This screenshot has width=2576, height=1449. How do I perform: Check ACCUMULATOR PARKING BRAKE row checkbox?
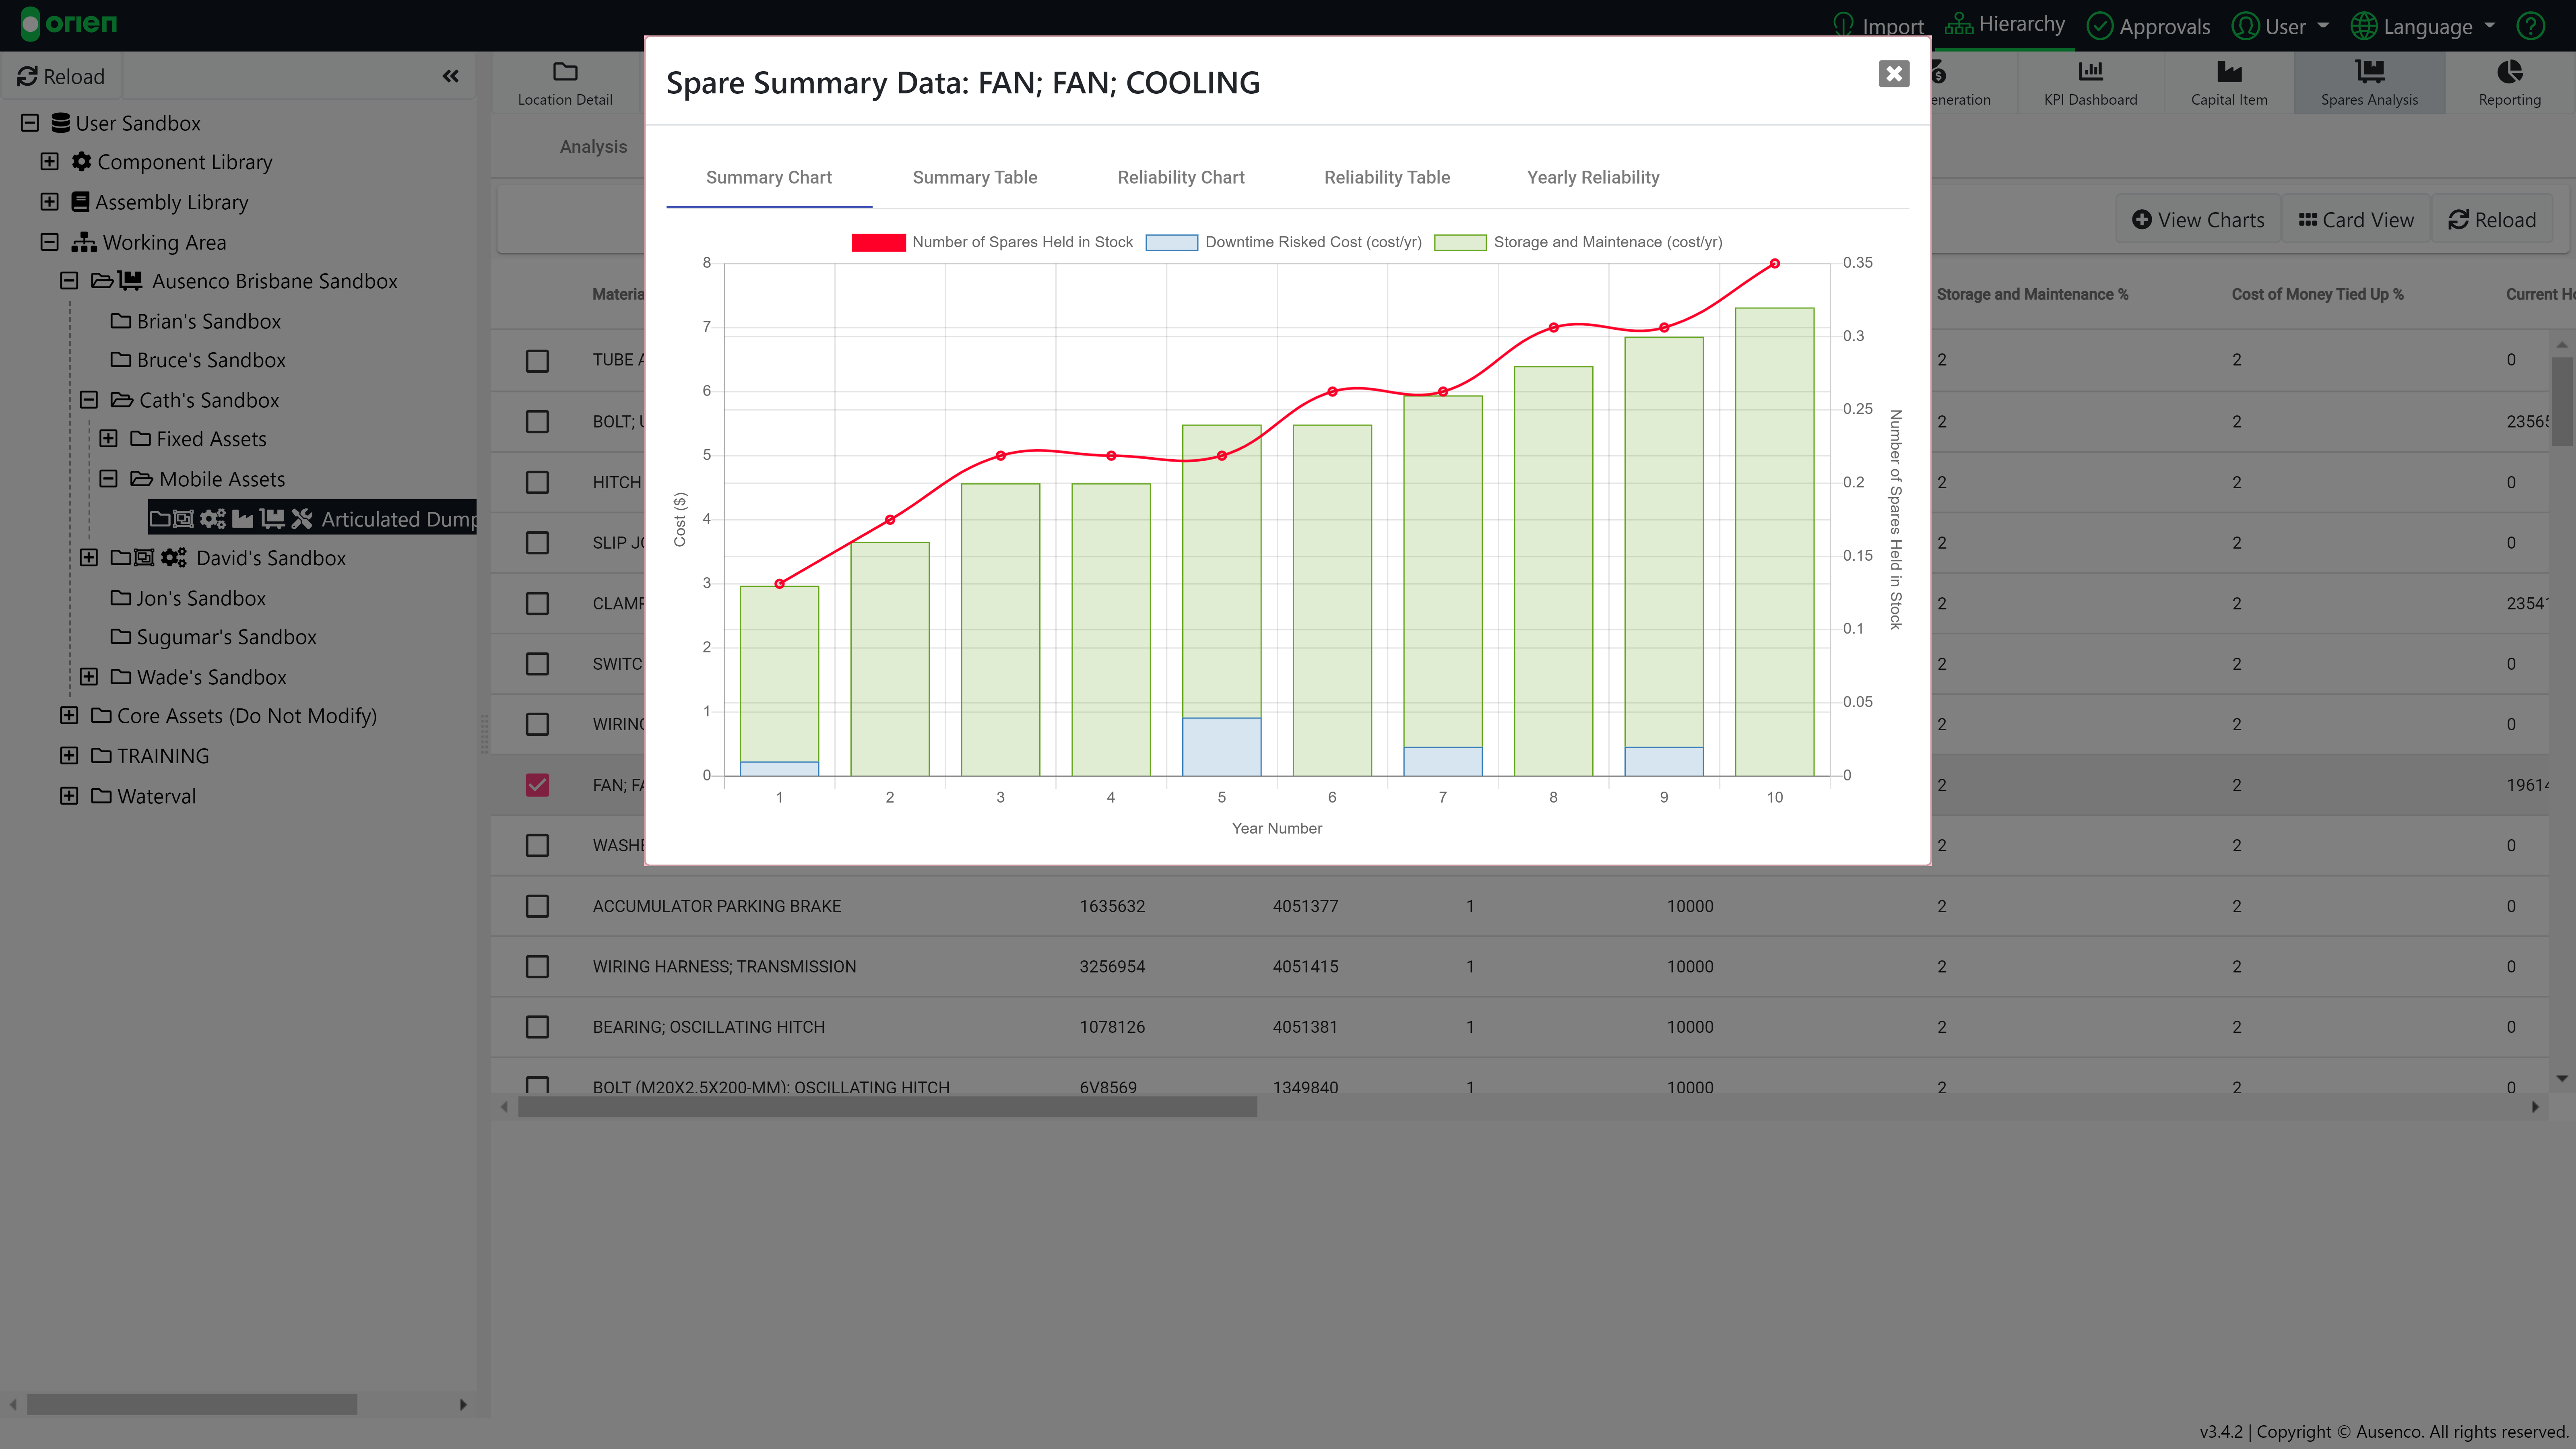[x=537, y=906]
